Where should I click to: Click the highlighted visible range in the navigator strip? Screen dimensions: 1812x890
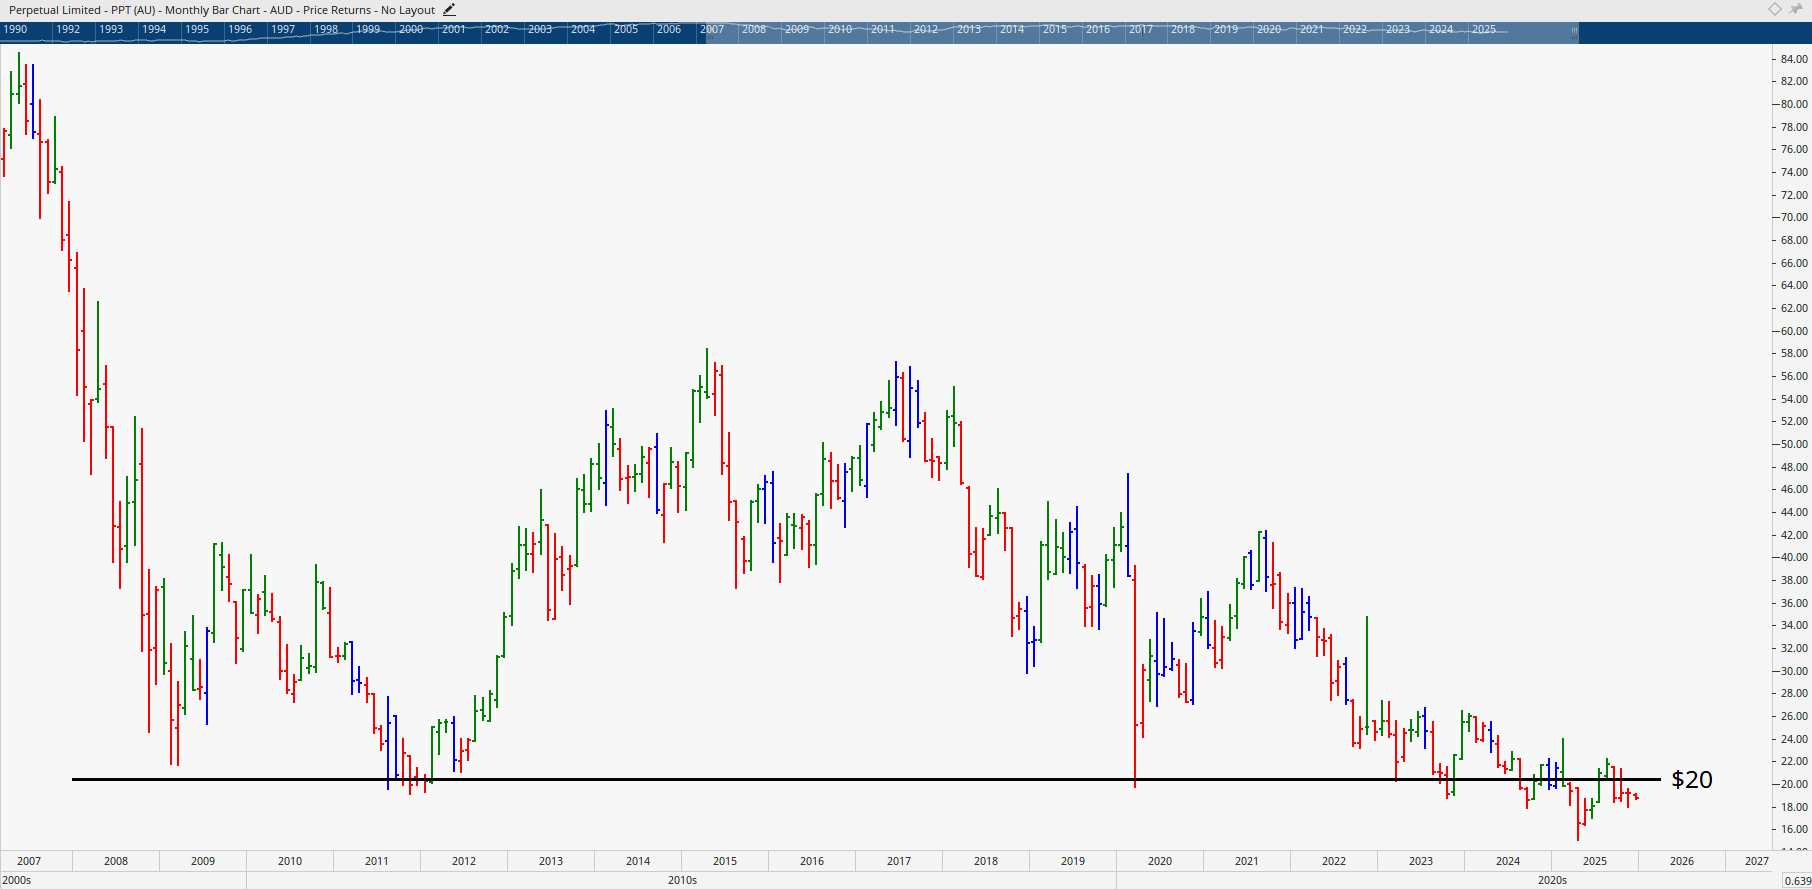(1140, 32)
